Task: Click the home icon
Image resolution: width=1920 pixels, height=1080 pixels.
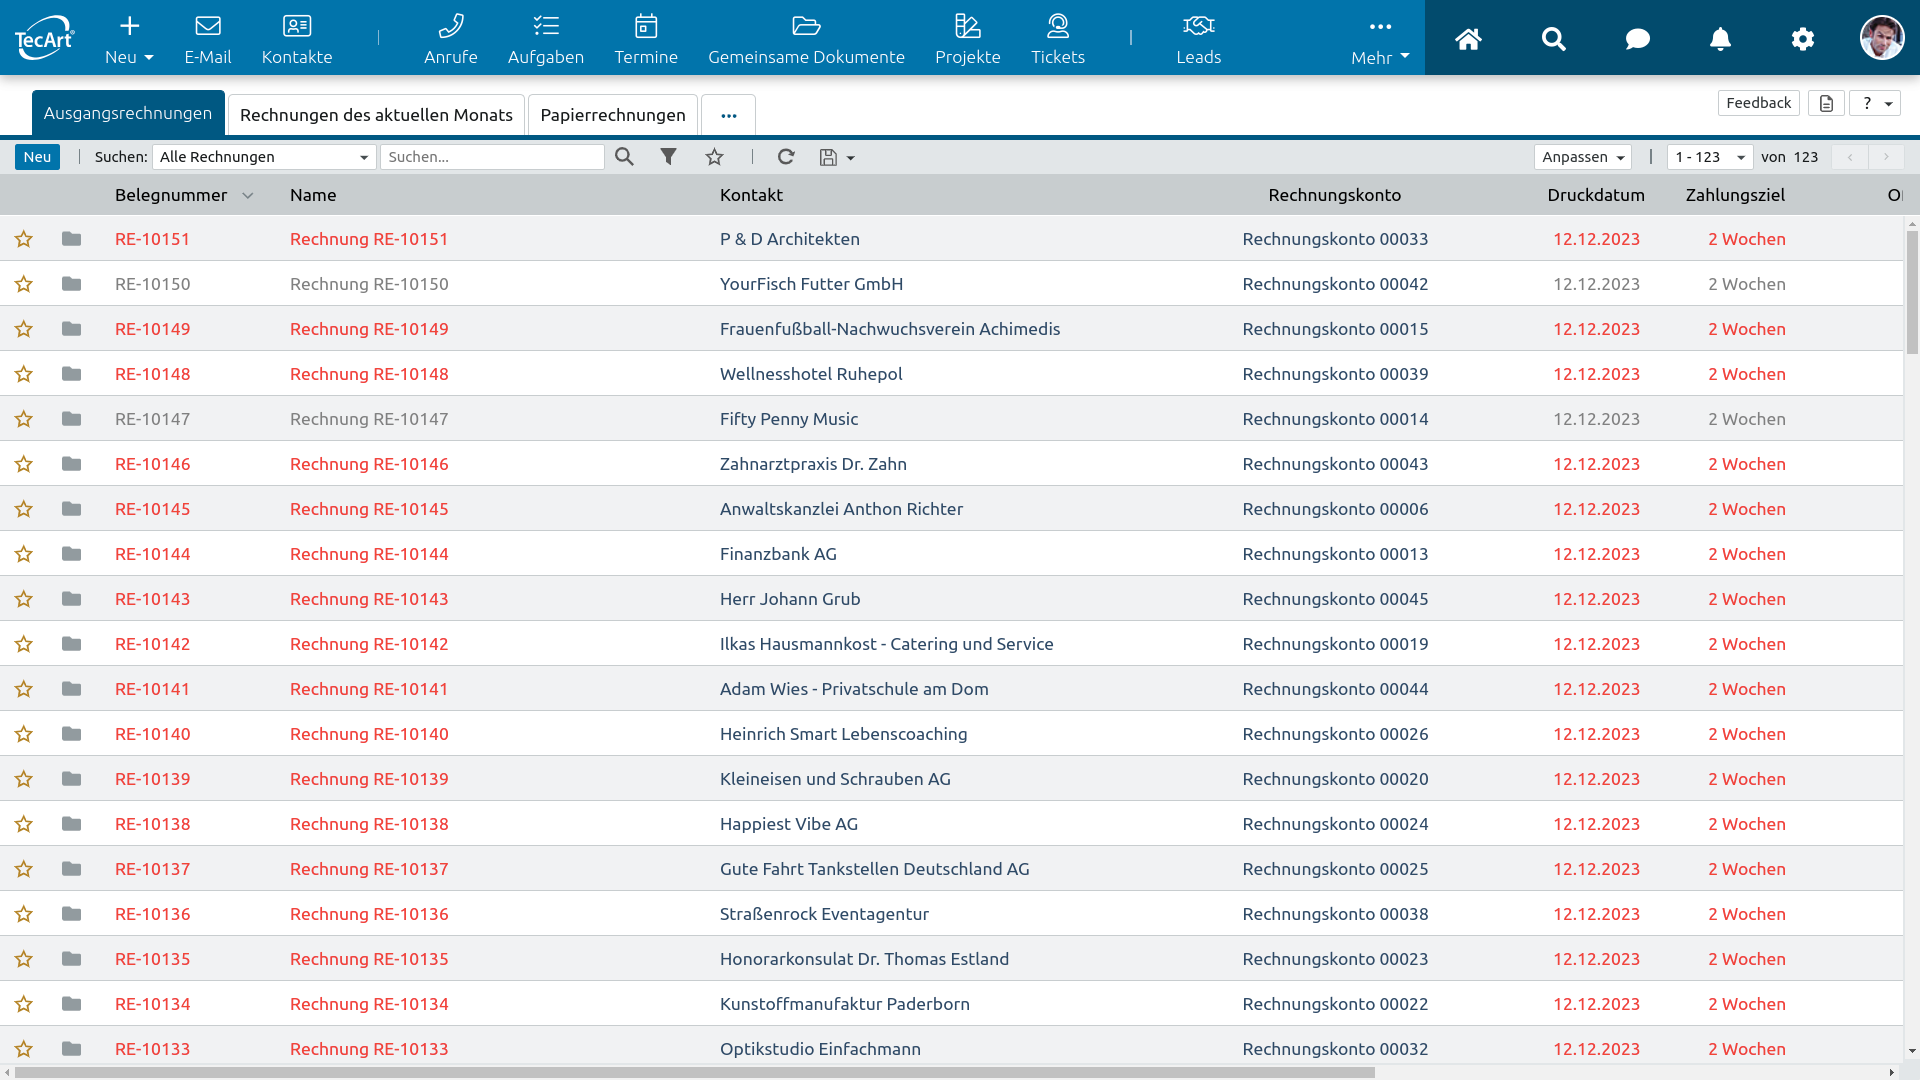Action: point(1468,39)
